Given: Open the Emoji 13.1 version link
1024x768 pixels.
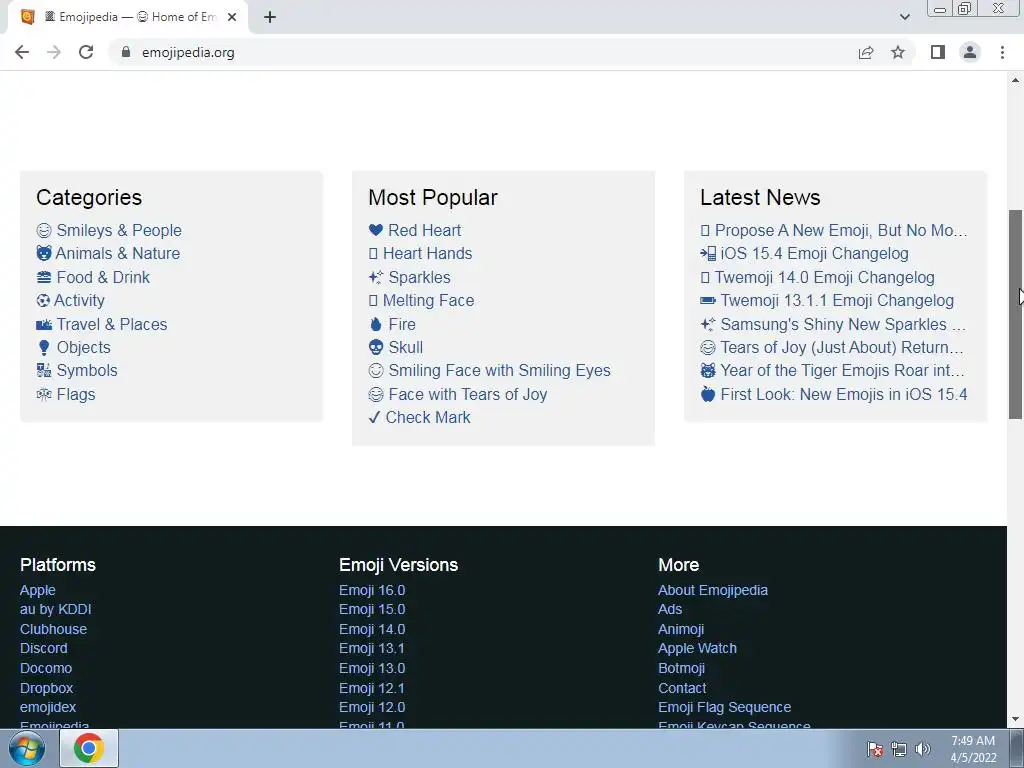Looking at the screenshot, I should pyautogui.click(x=372, y=648).
